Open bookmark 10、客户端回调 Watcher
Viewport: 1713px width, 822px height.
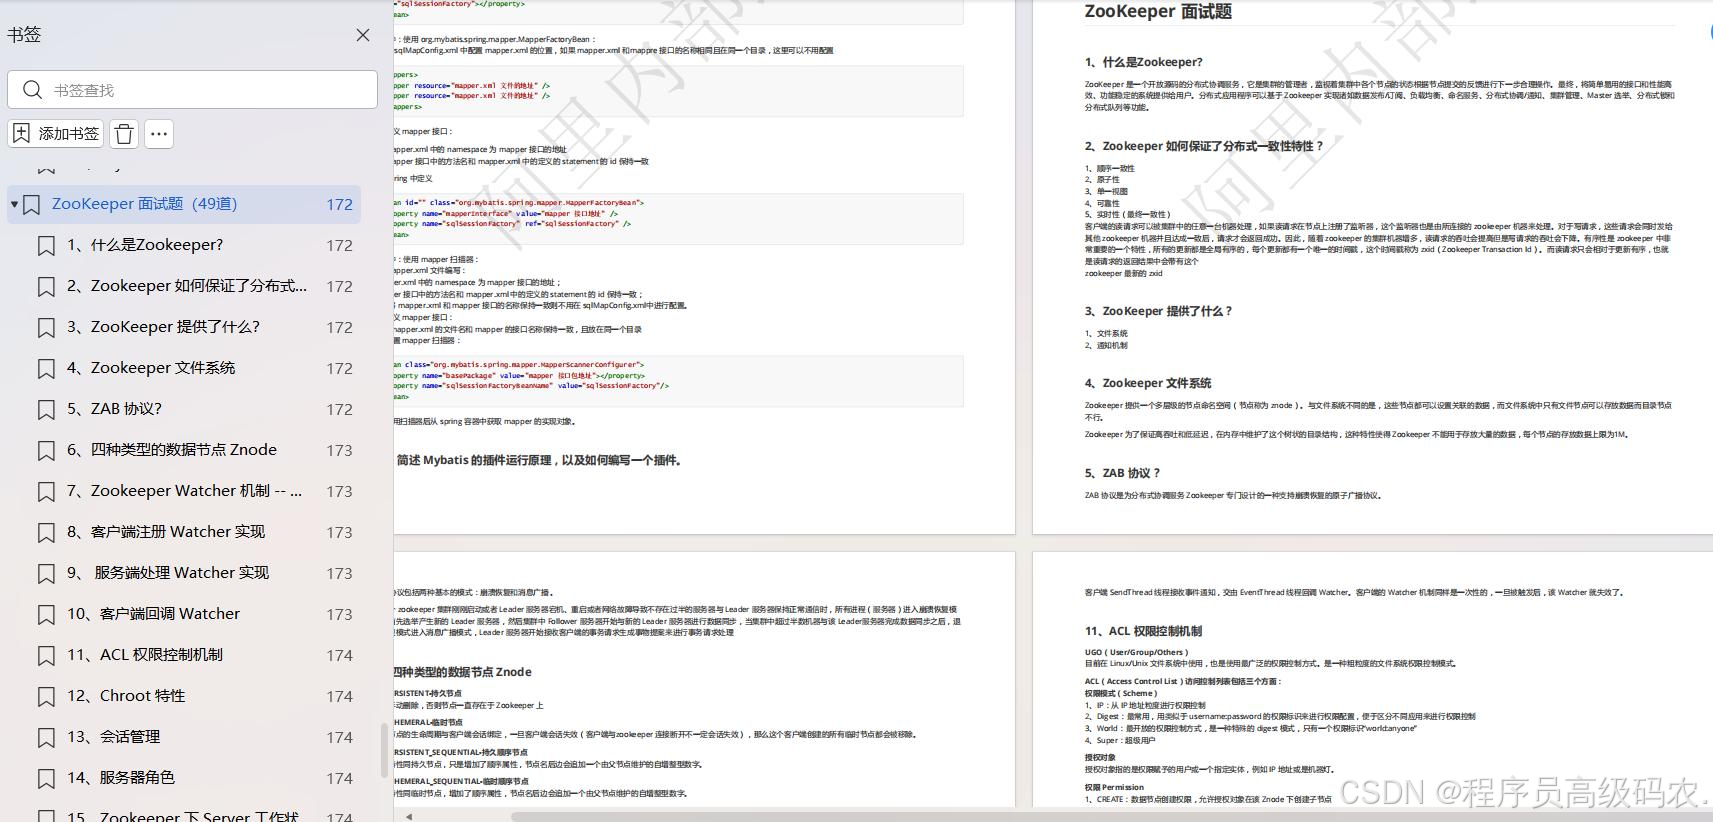pos(153,614)
